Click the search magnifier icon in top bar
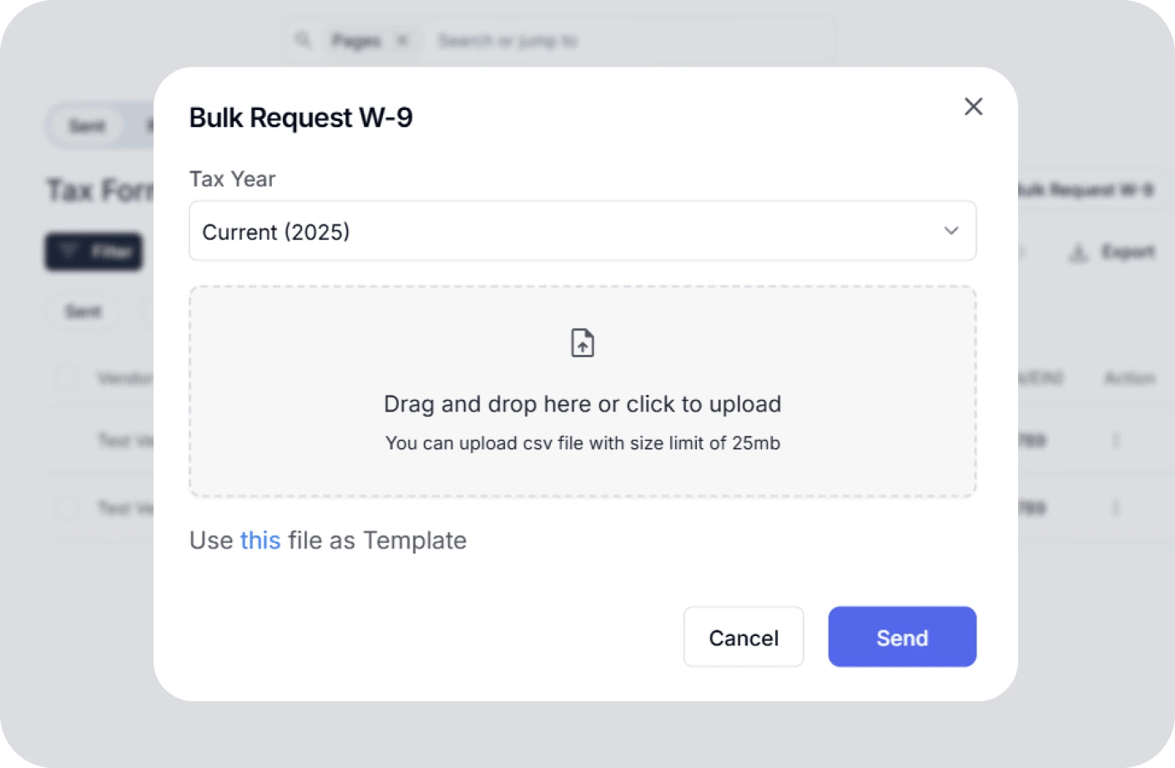Viewport: 1175px width, 768px height. point(302,41)
